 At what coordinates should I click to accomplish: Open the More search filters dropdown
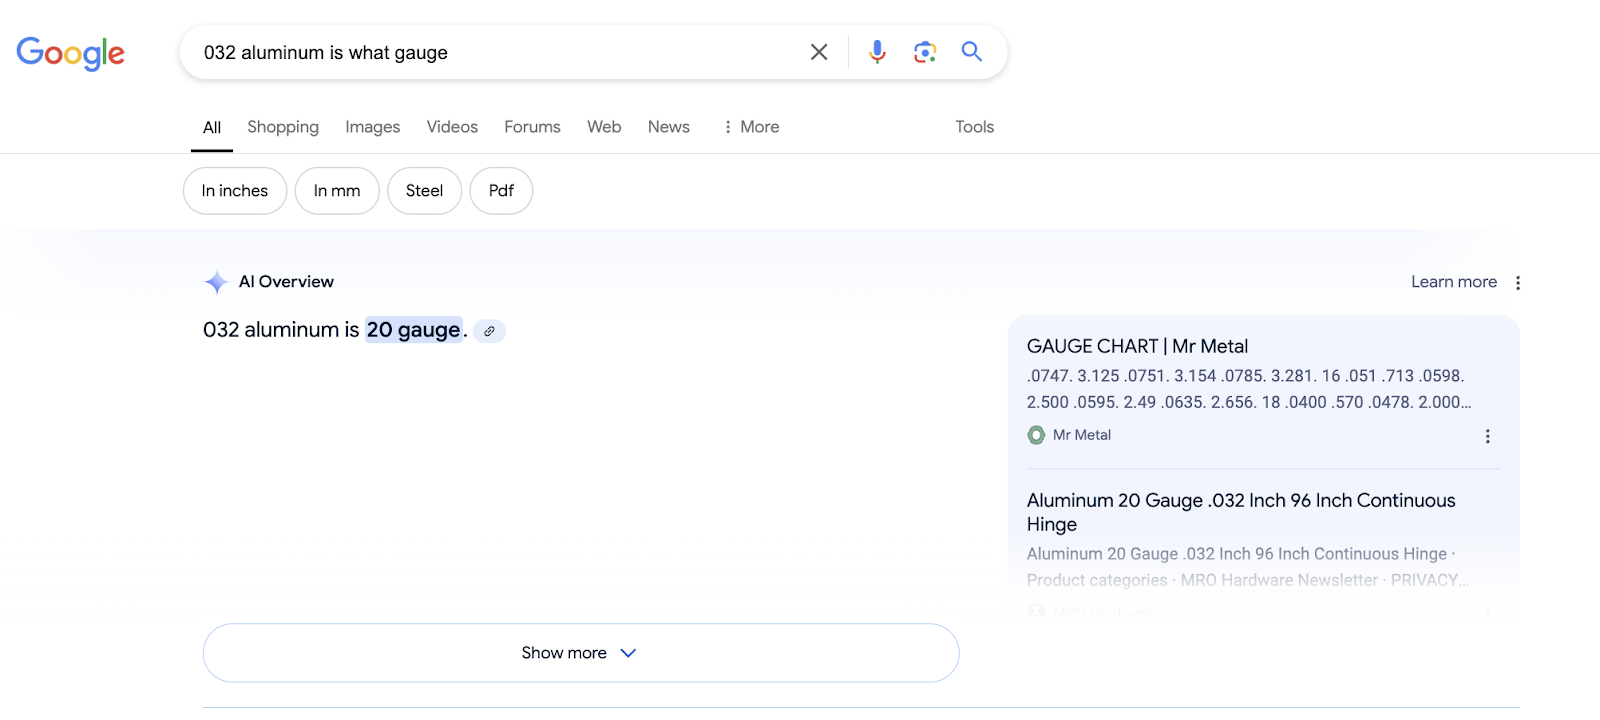click(751, 127)
